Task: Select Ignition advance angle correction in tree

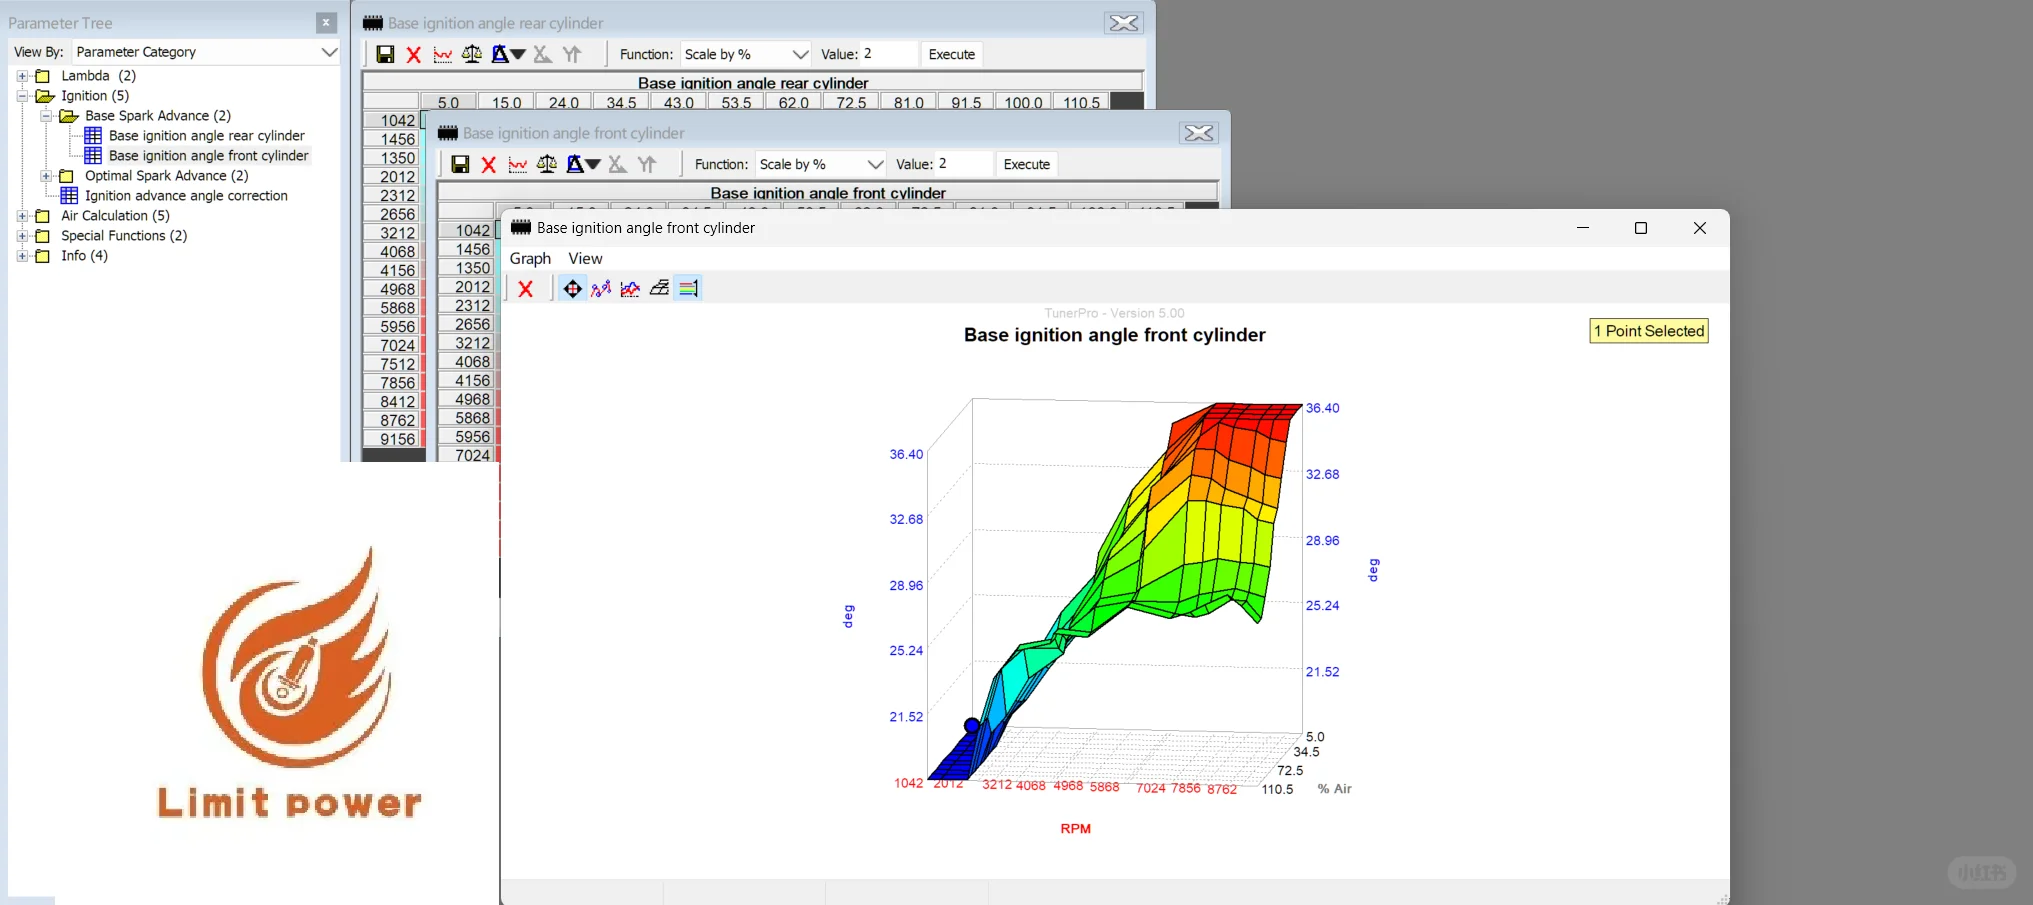Action: [x=186, y=196]
